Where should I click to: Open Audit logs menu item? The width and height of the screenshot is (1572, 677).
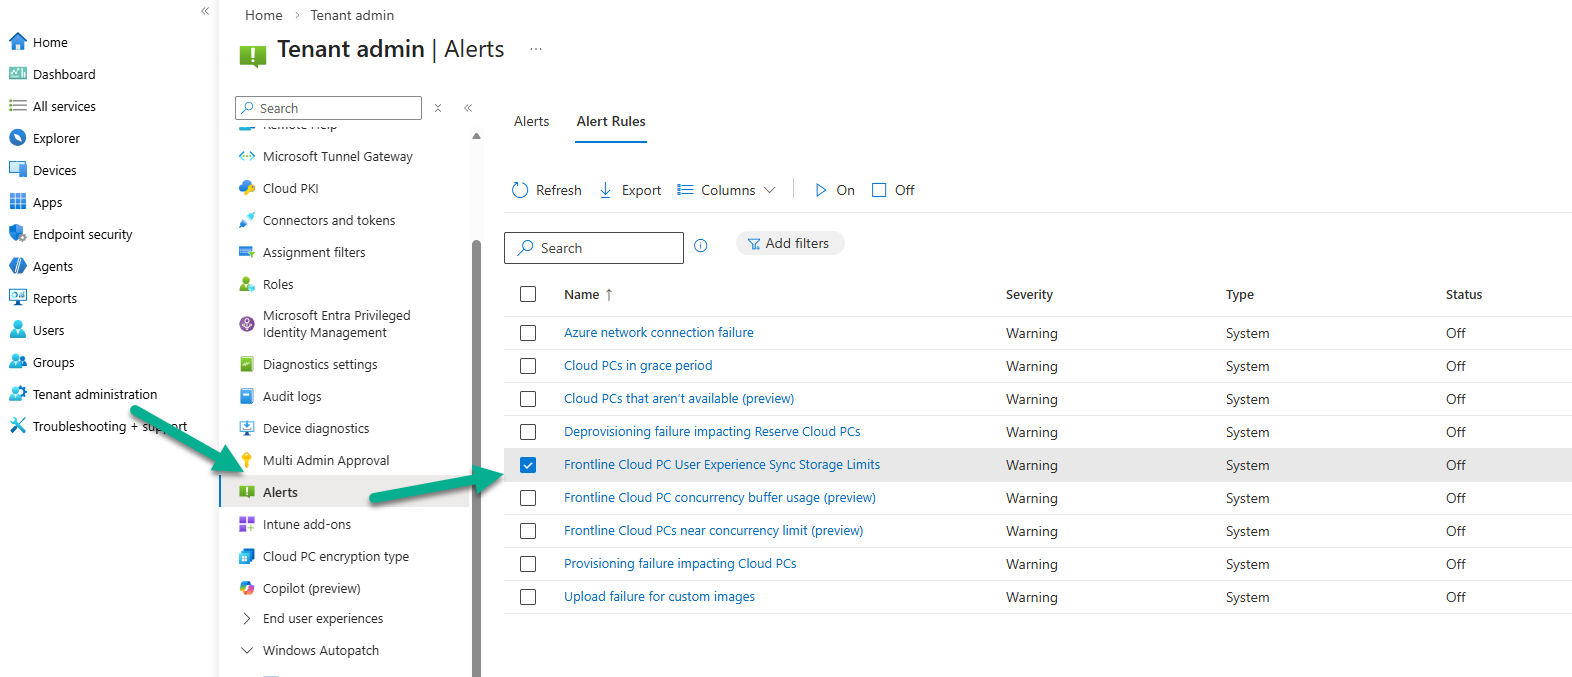point(292,396)
